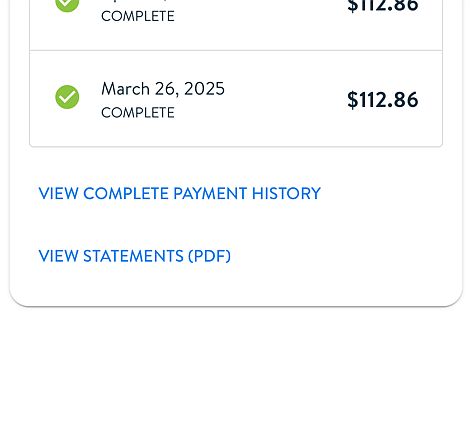Click COMPLETE status under March 26, 2025
472x432 pixels.
[x=138, y=113]
